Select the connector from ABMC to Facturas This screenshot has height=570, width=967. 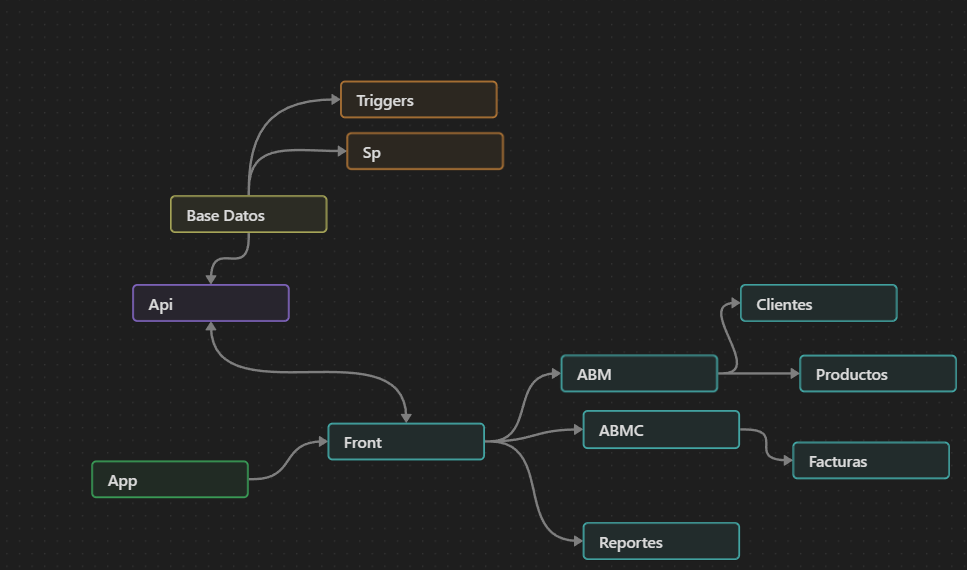766,444
